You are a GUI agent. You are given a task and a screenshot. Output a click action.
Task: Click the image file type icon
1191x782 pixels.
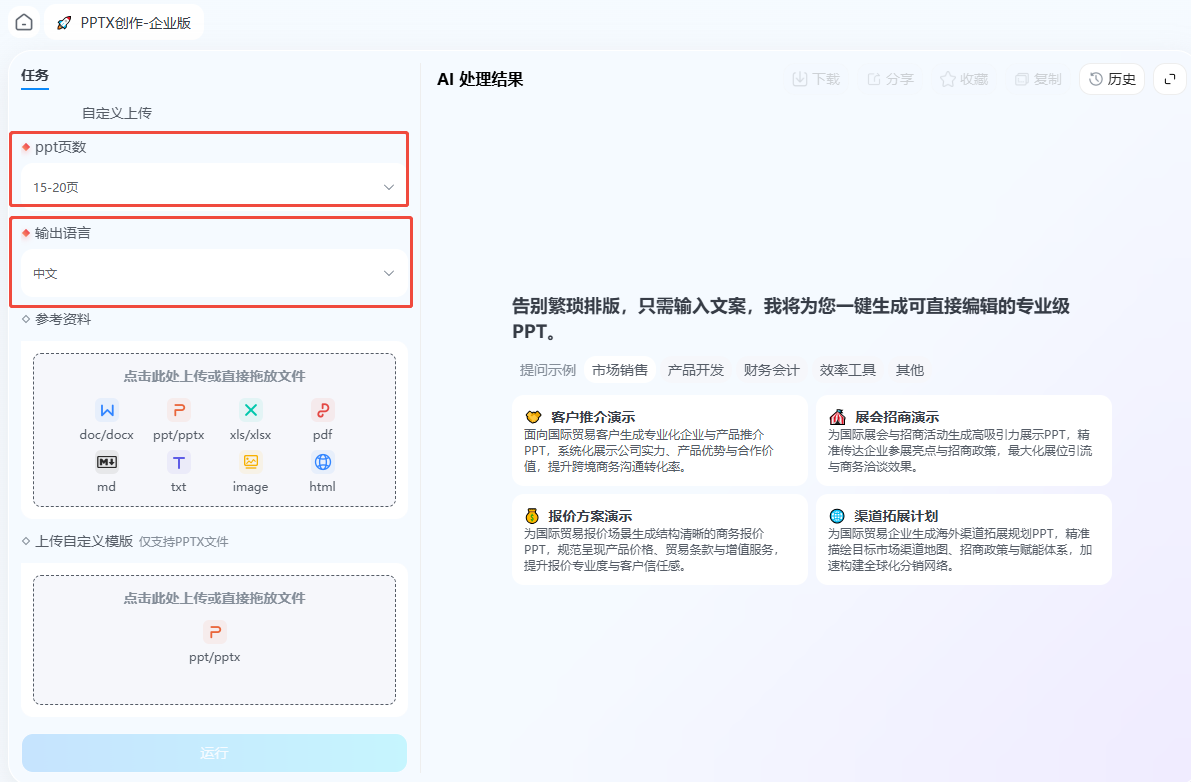click(x=251, y=462)
